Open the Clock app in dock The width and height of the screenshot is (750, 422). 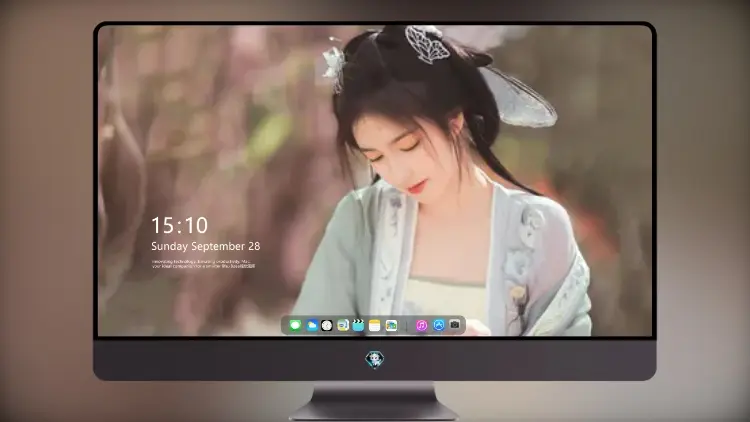click(327, 325)
